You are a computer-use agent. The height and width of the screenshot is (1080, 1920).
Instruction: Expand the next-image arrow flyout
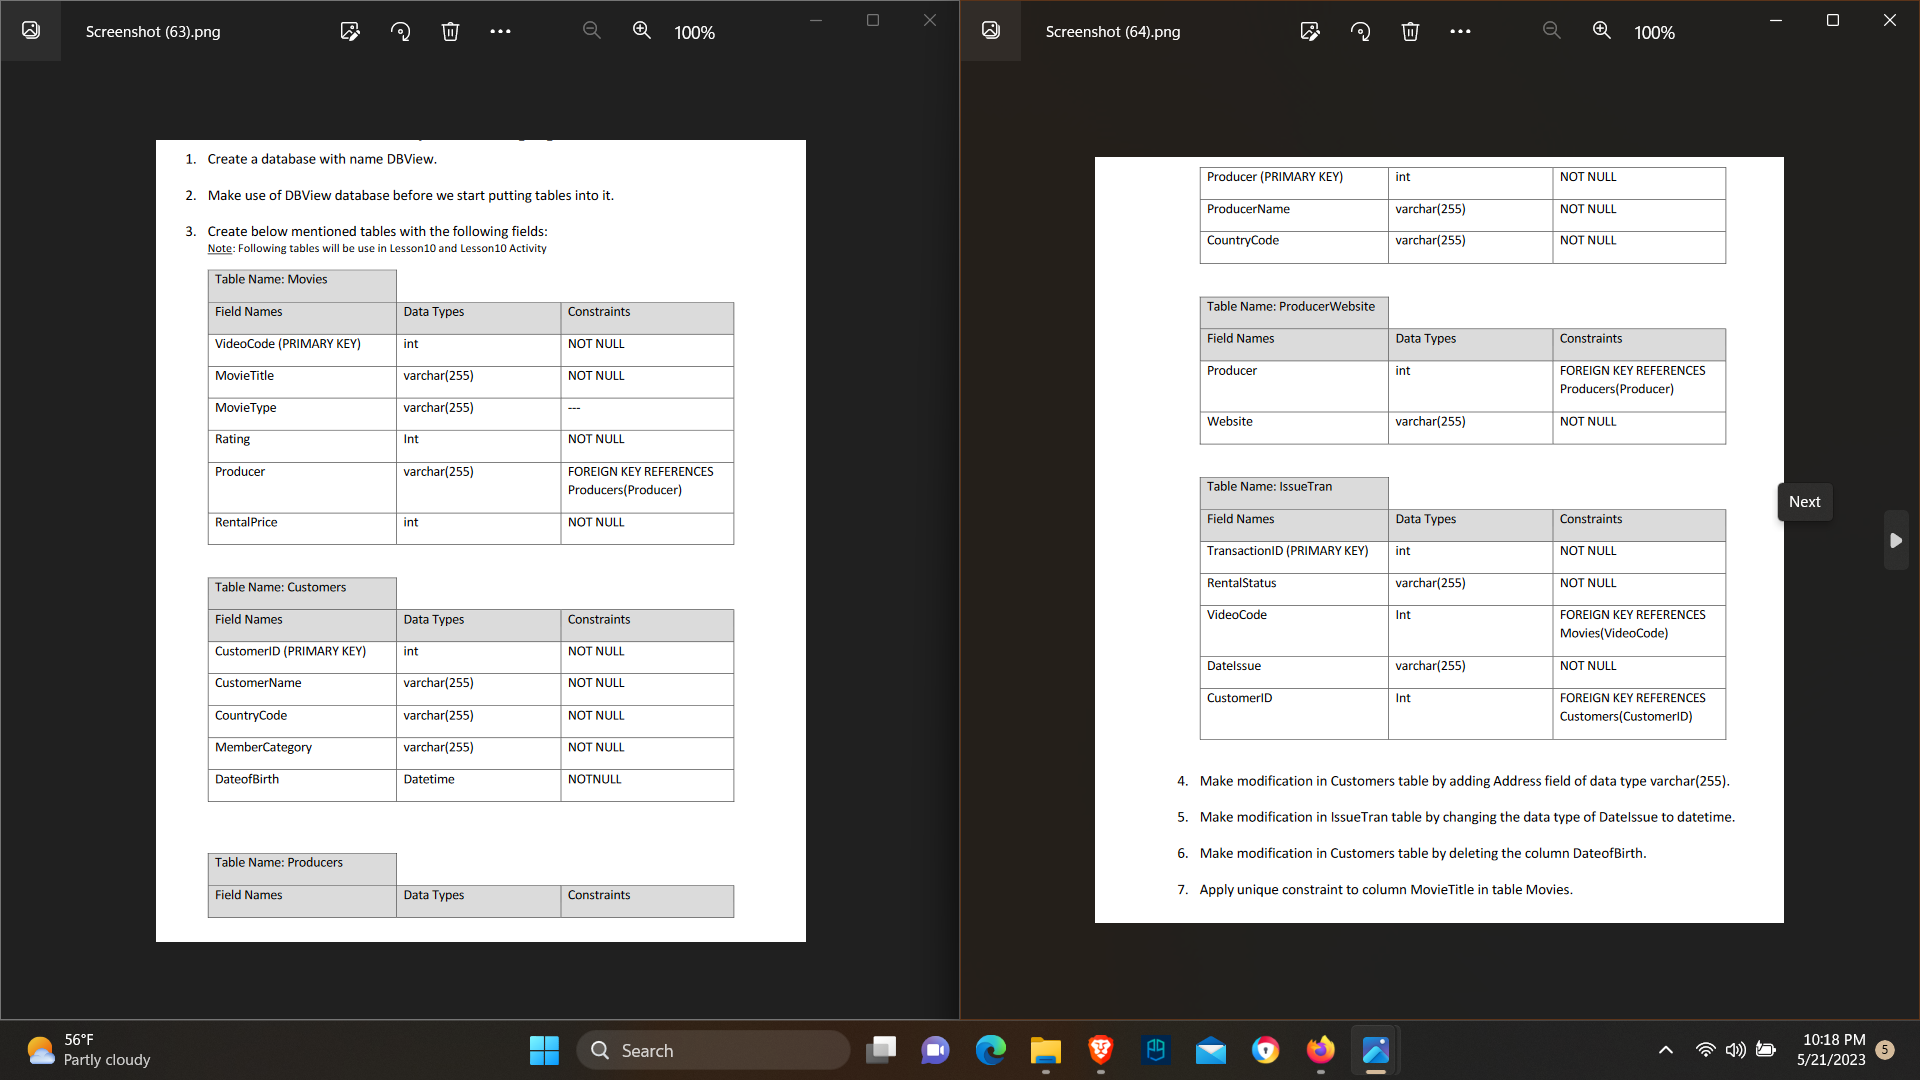tap(1896, 540)
